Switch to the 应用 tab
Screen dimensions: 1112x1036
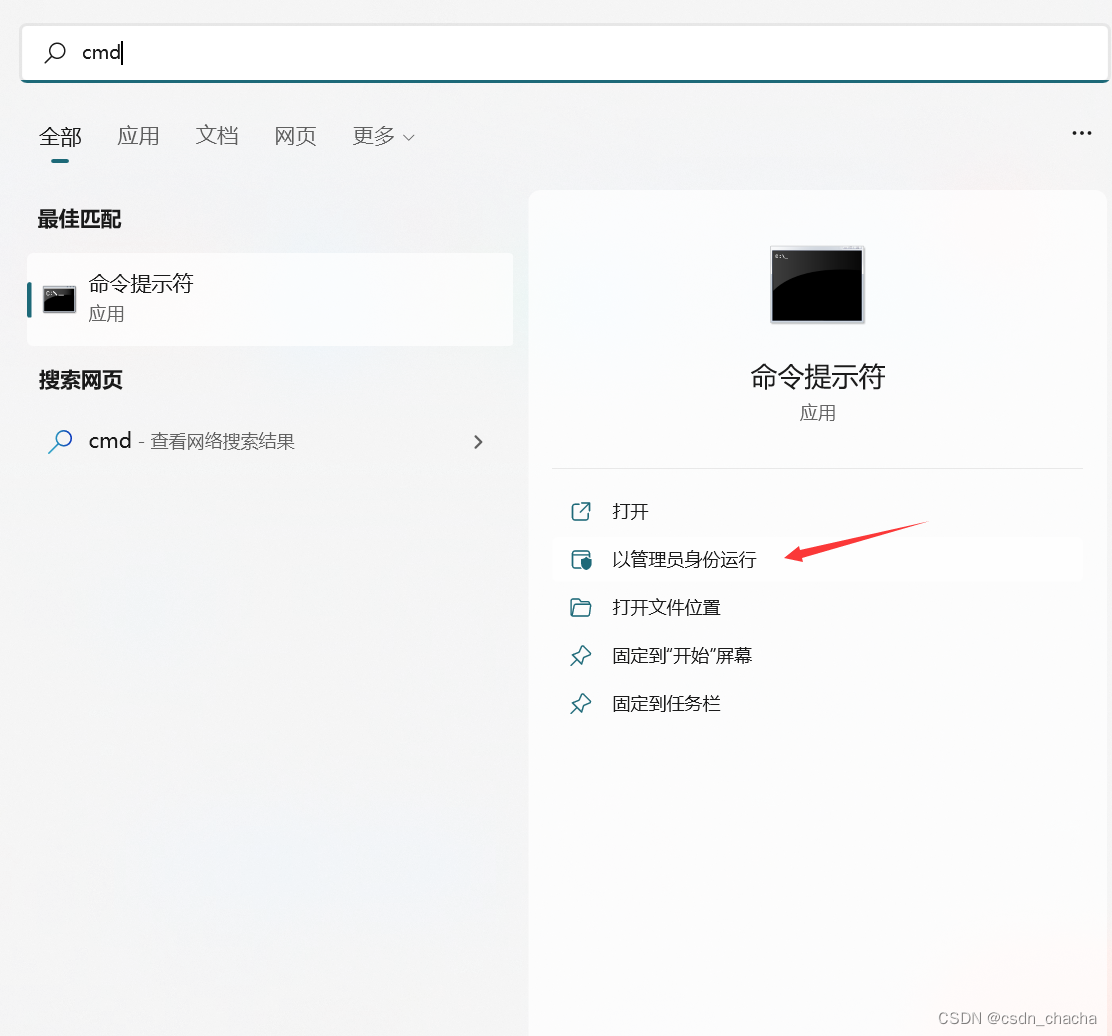[138, 135]
